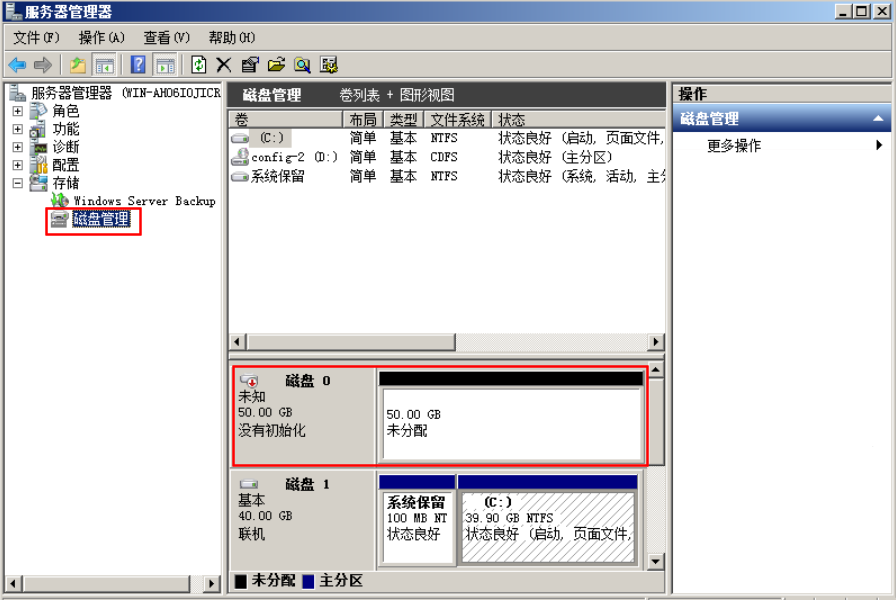Click the black X delete toolbar icon

224,65
